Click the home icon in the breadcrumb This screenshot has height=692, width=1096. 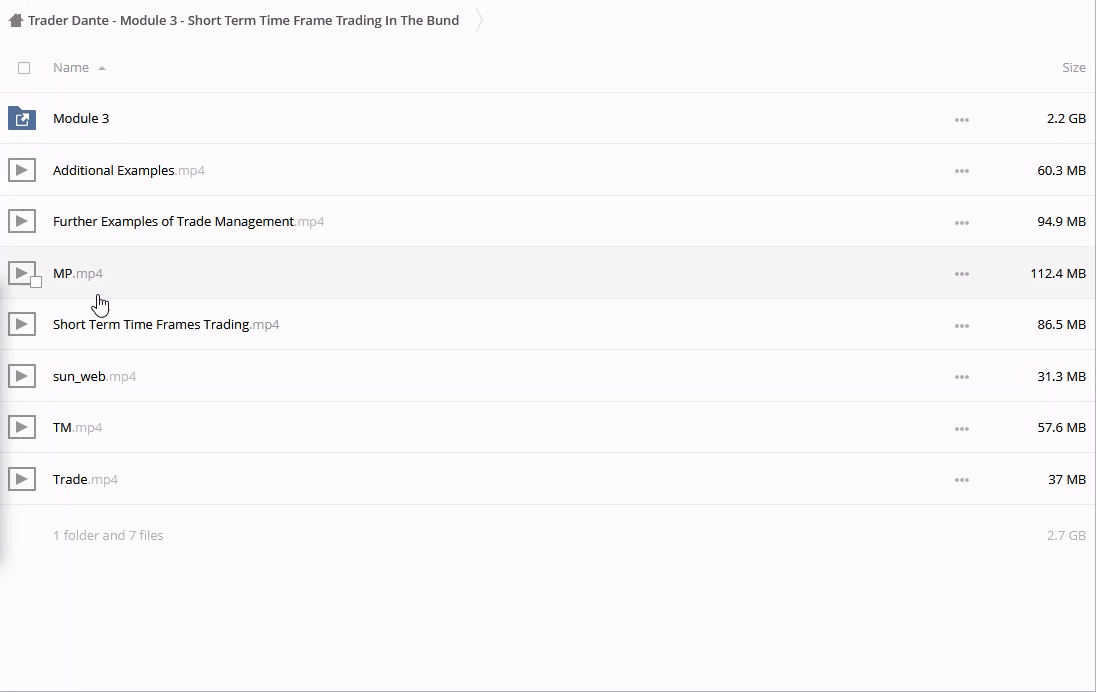click(15, 20)
